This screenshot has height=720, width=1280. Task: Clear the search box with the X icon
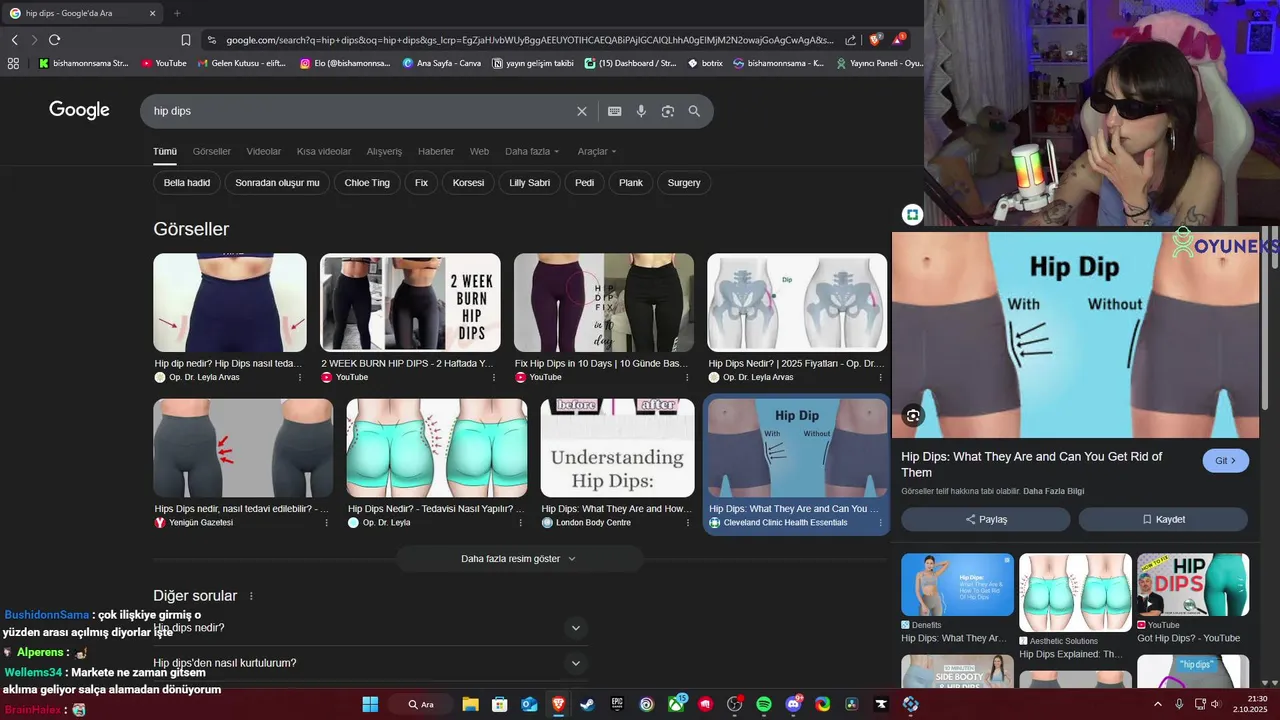pyautogui.click(x=582, y=111)
